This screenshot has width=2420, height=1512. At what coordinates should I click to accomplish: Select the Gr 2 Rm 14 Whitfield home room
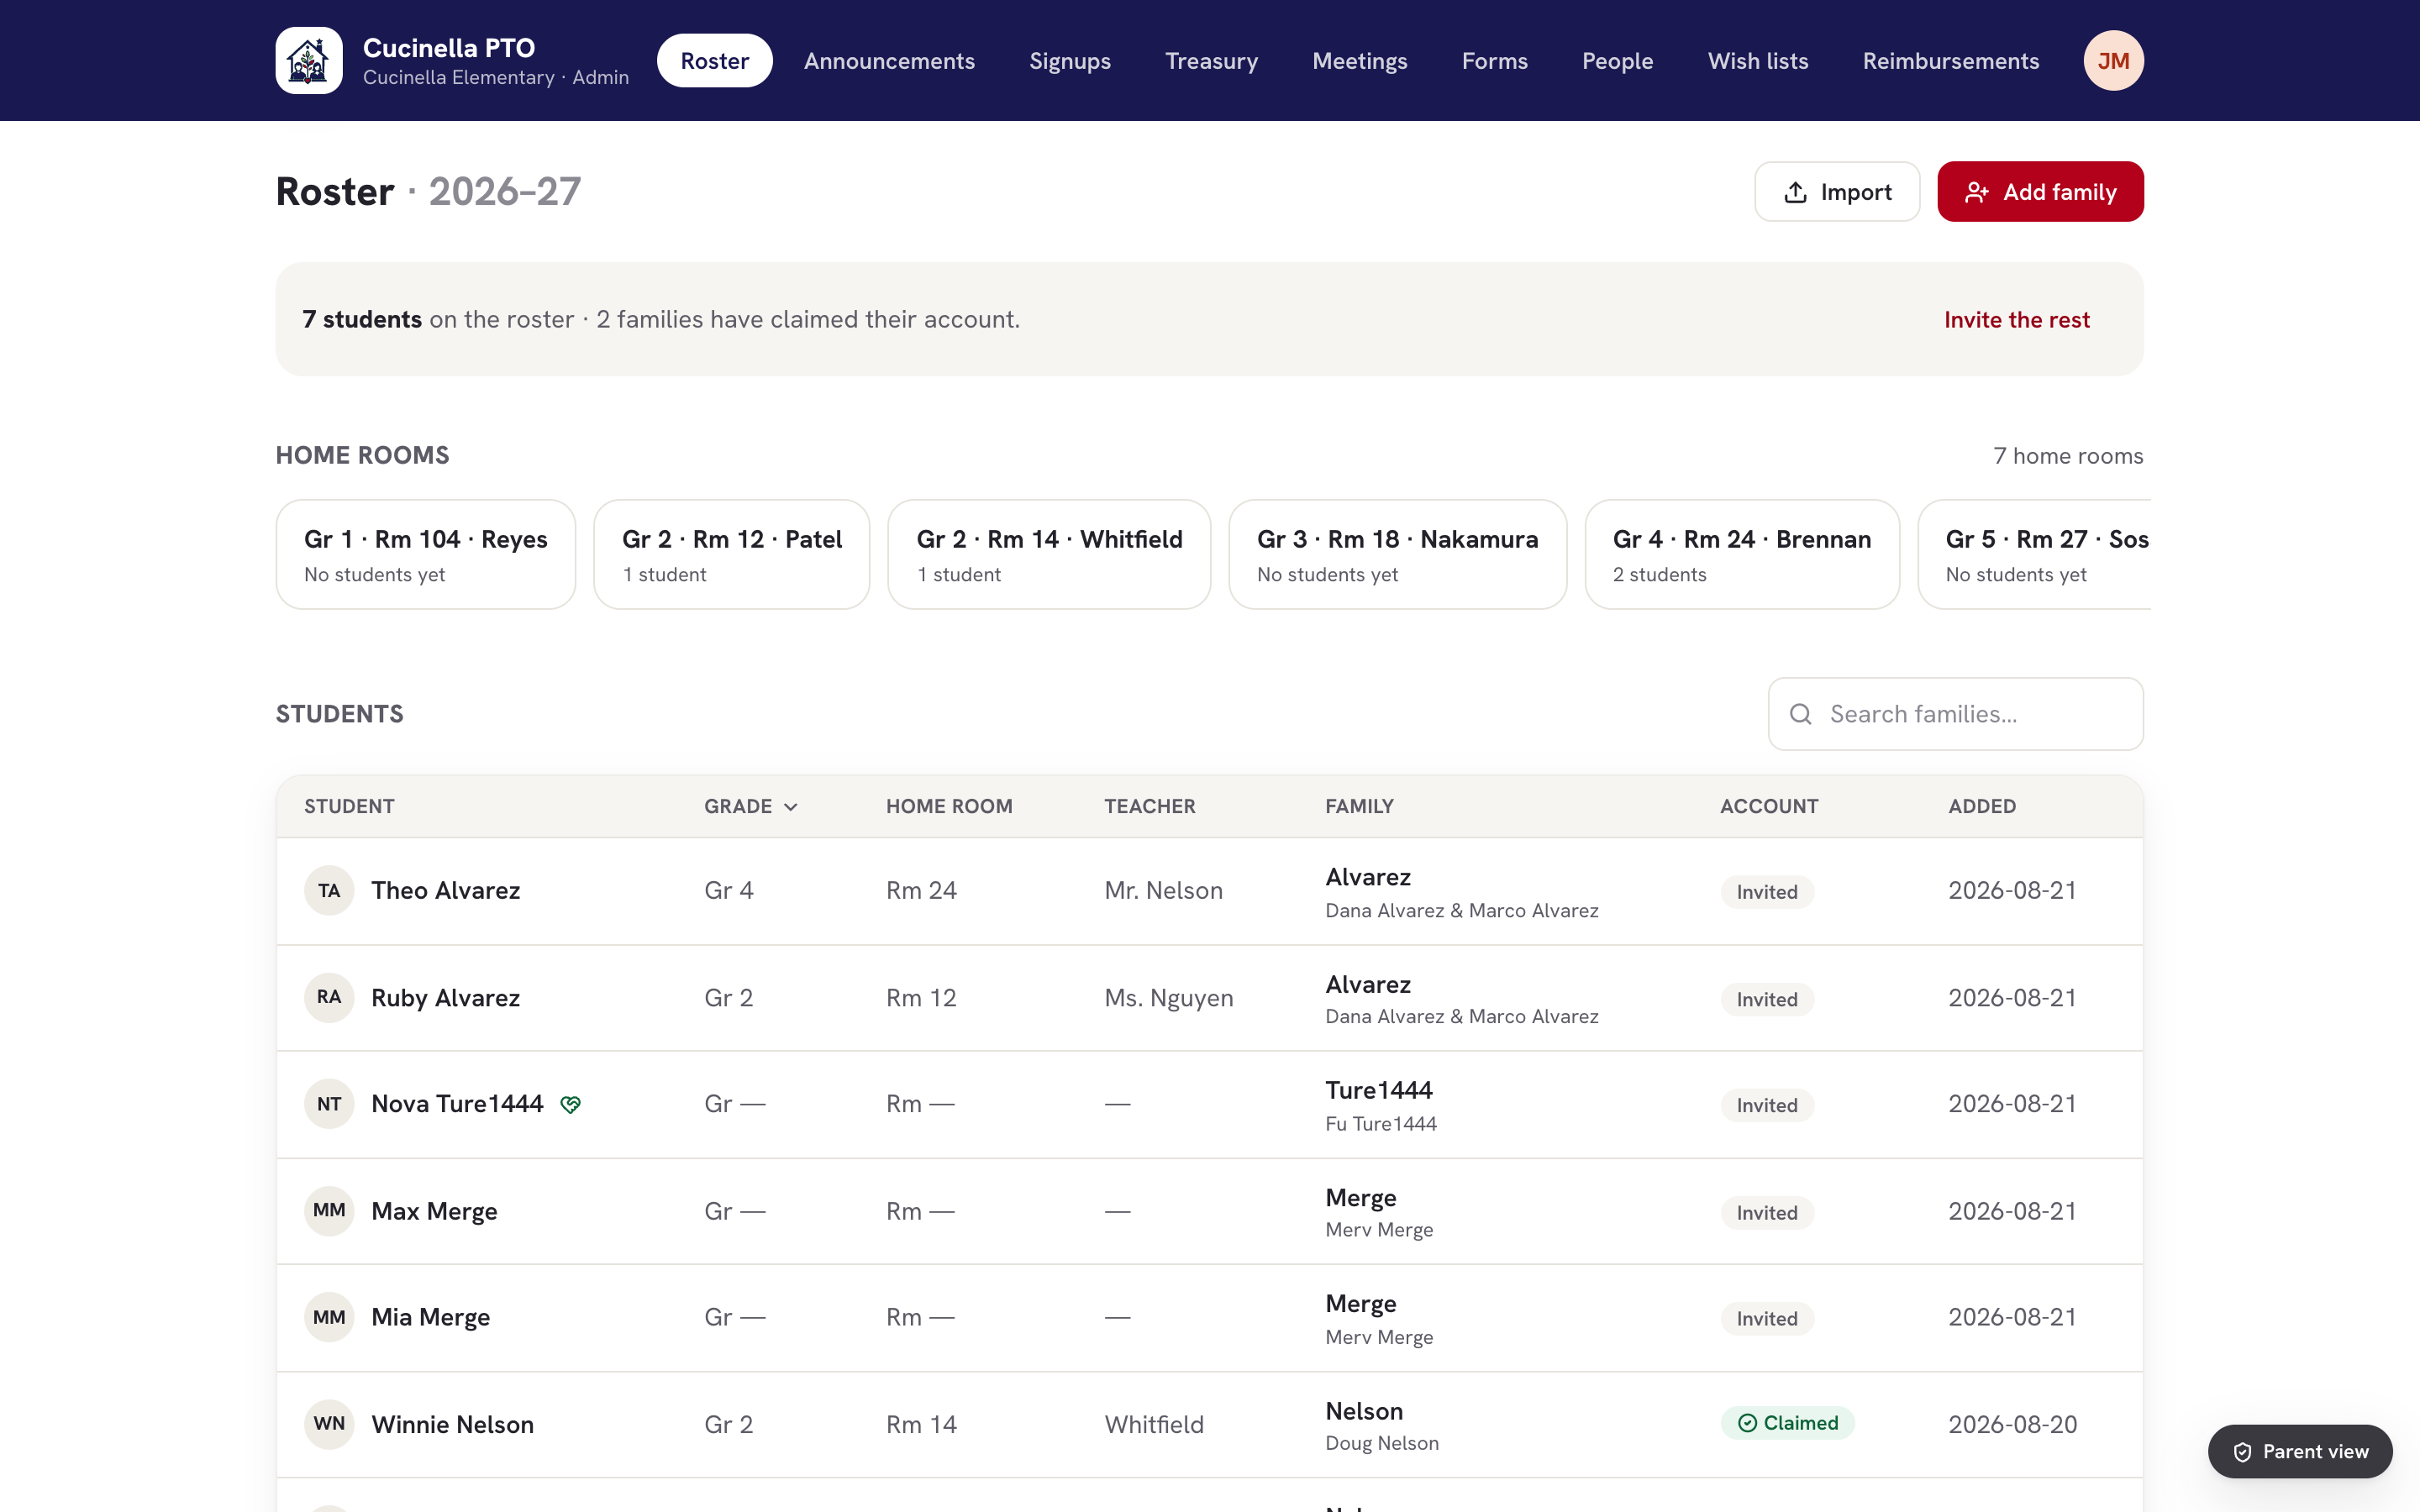click(1049, 555)
